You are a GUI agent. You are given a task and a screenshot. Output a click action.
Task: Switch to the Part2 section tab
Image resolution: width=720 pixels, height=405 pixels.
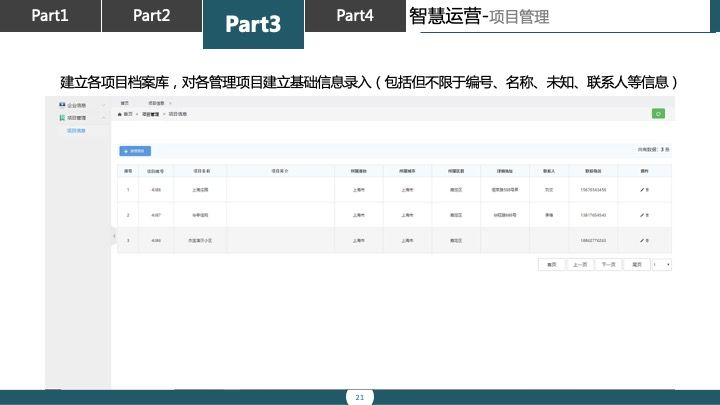click(x=152, y=16)
